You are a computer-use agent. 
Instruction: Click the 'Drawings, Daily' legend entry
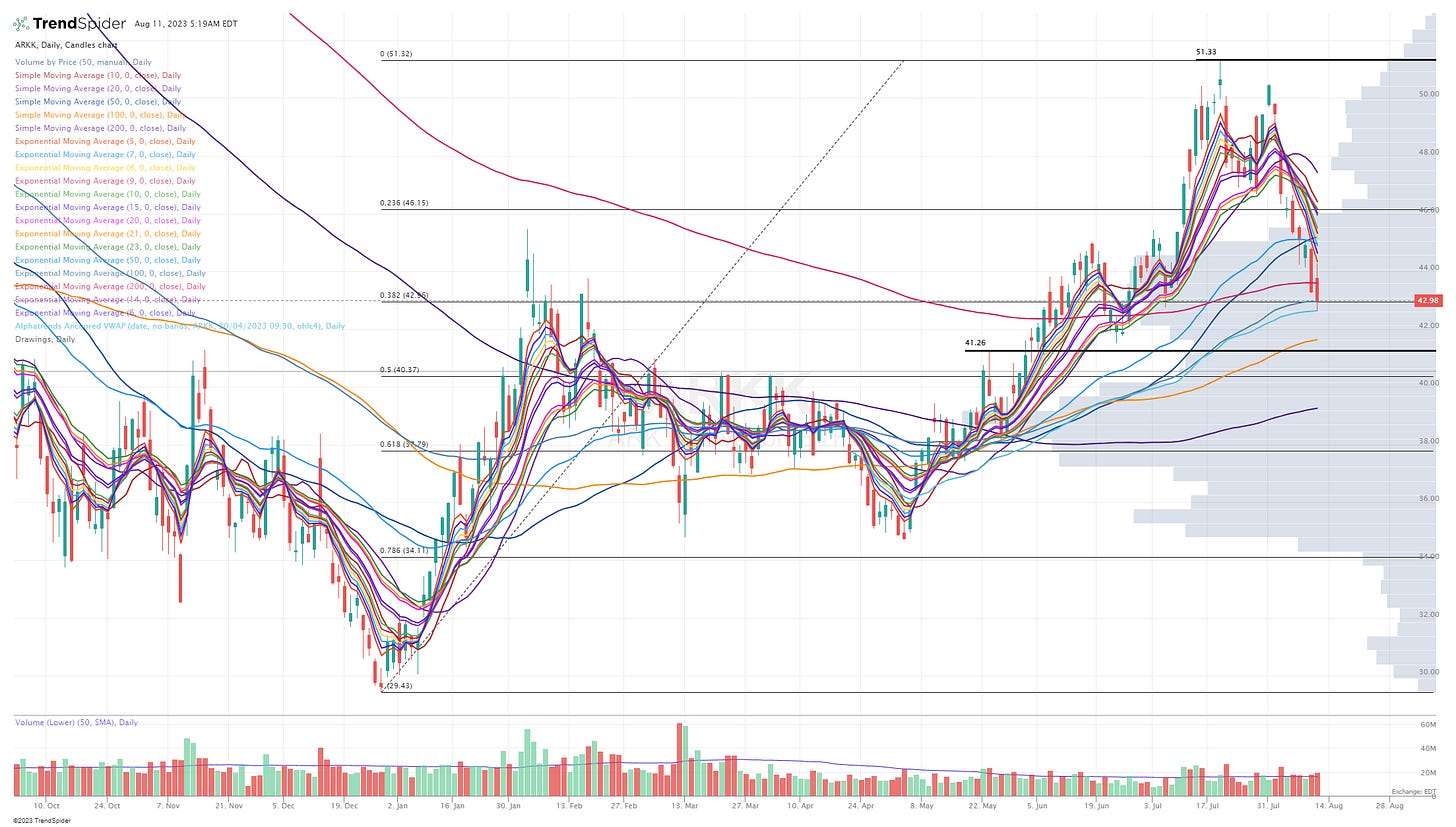[44, 339]
